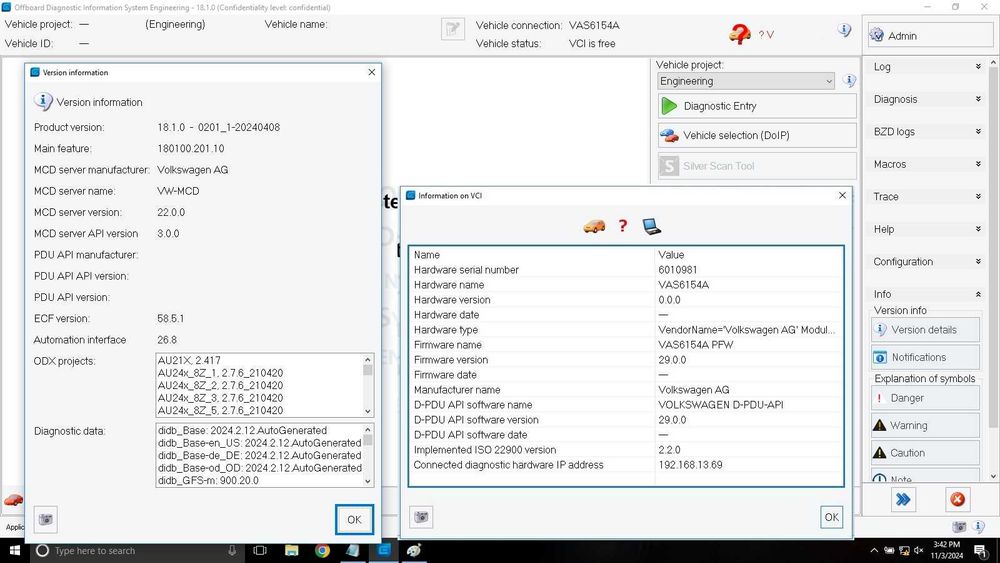1000x563 pixels.
Task: Open the Windows Start menu
Action: coord(15,550)
